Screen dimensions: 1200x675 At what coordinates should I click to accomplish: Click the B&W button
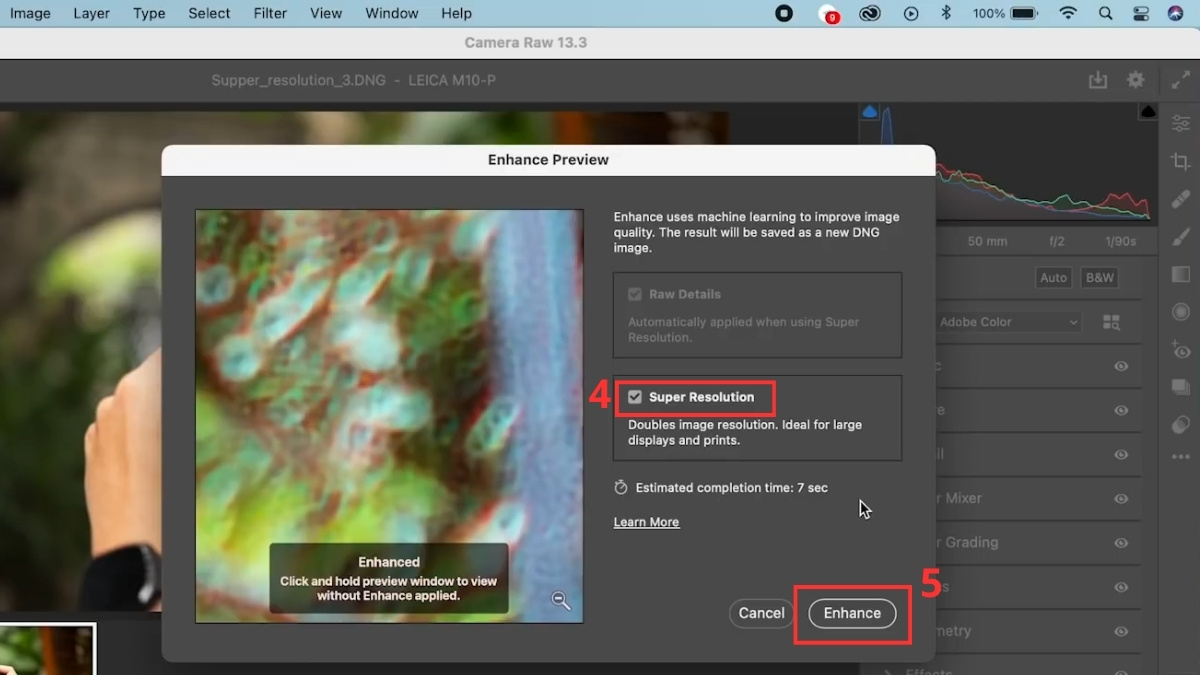tap(1099, 278)
